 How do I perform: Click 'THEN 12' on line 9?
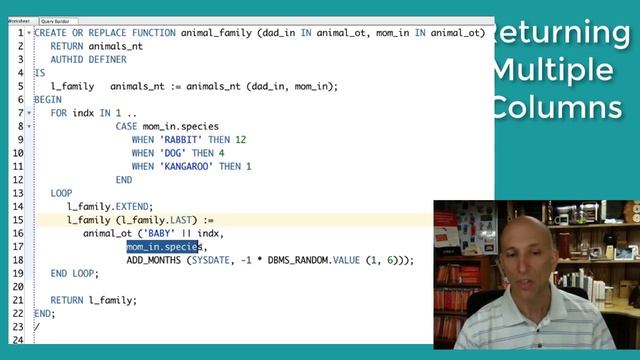tap(227, 140)
